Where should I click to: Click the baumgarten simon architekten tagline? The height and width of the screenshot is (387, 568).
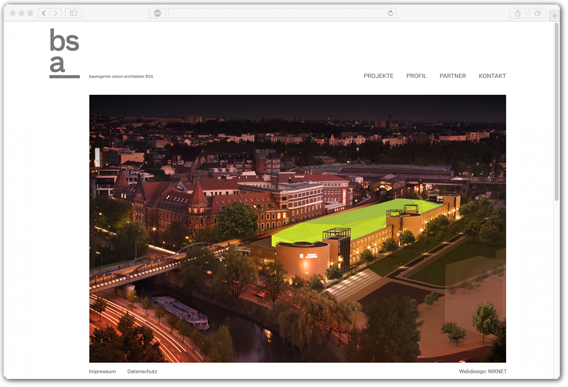point(121,76)
